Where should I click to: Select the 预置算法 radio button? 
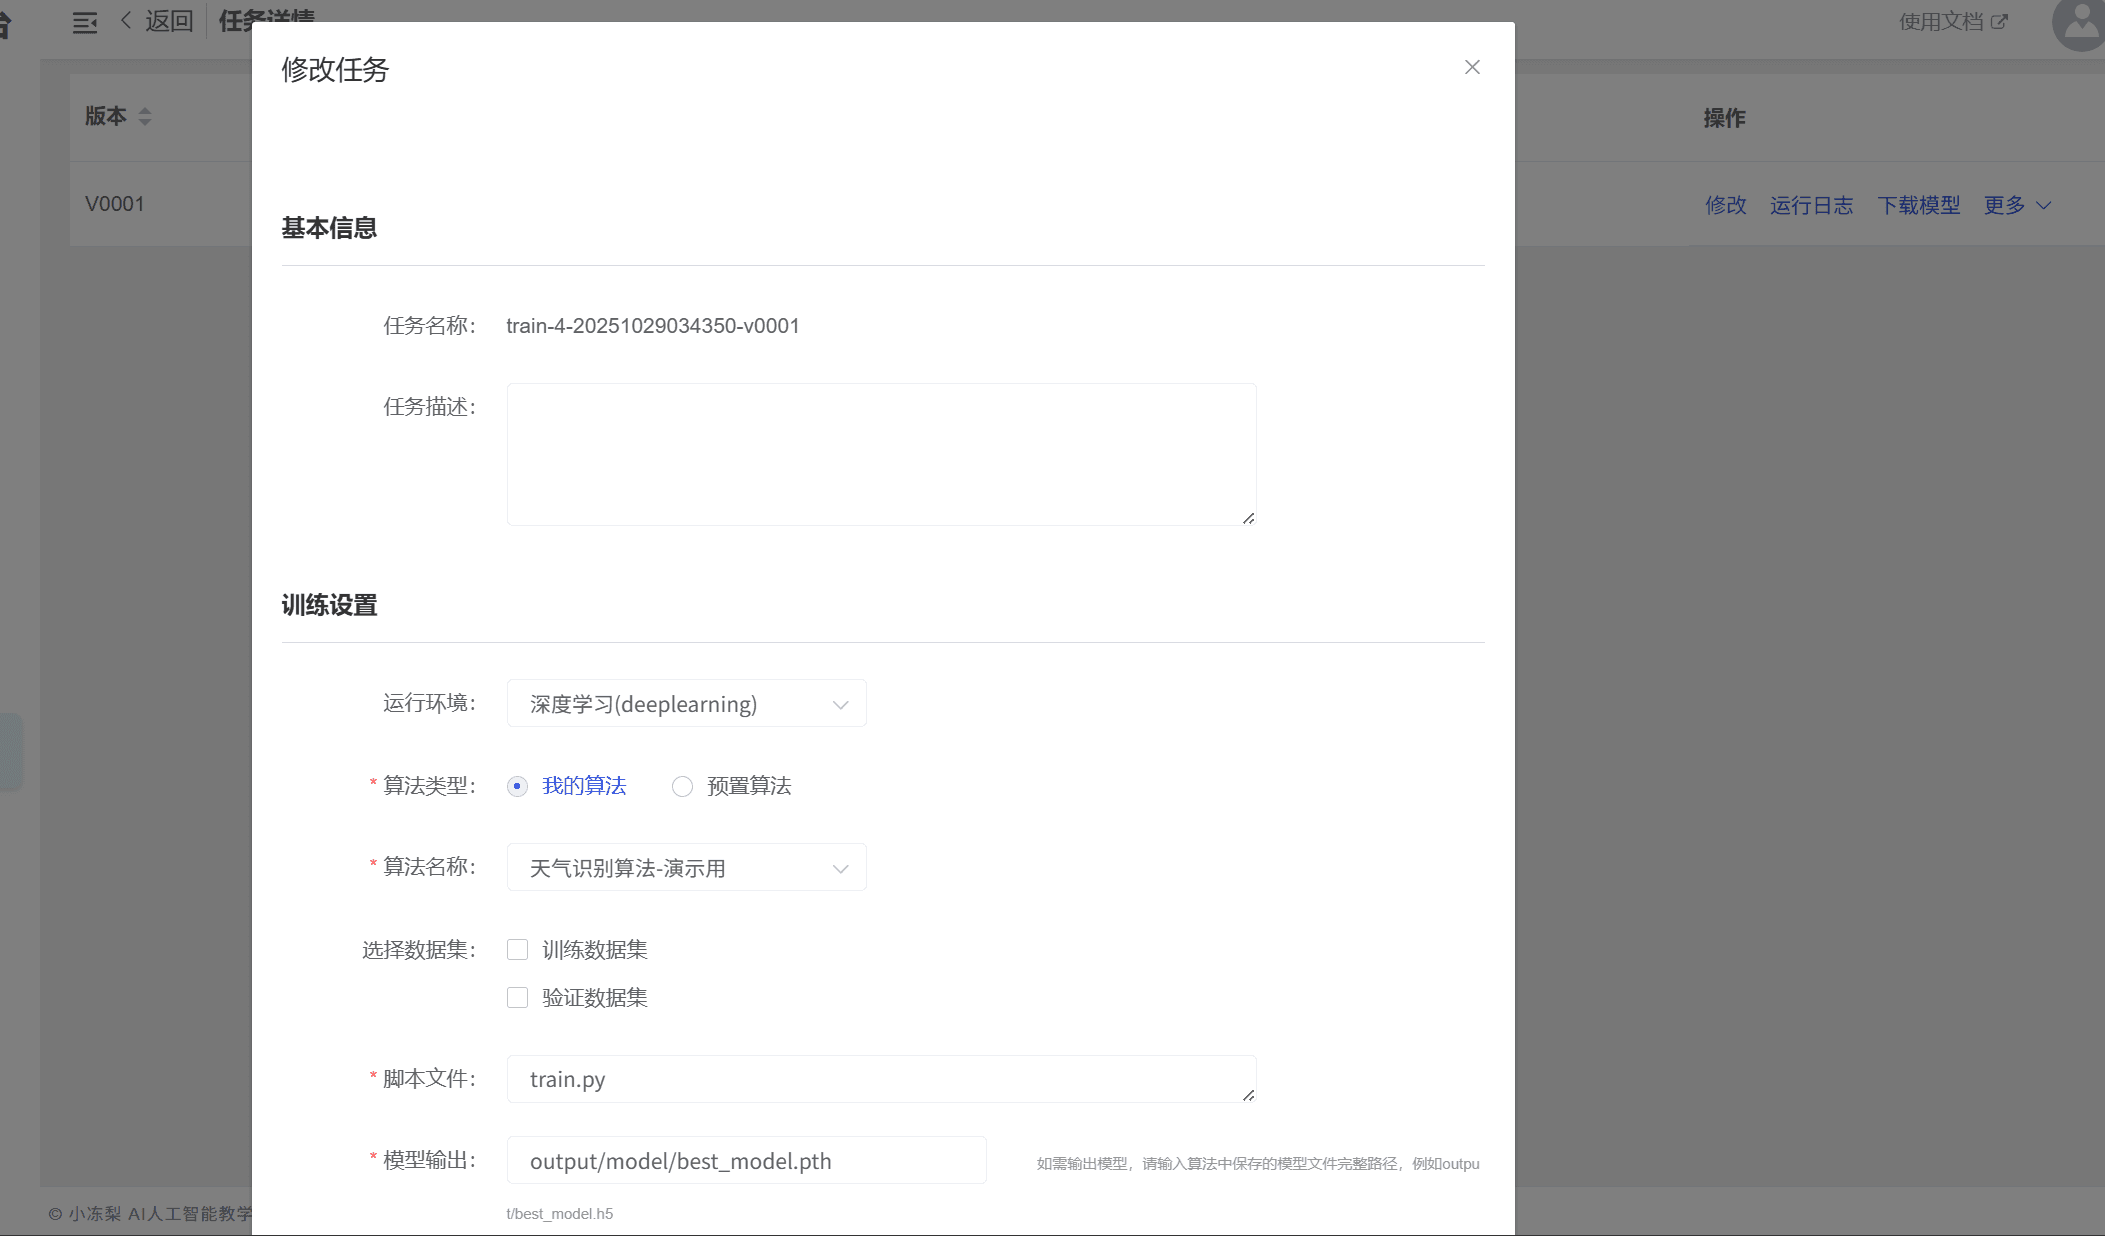pyautogui.click(x=682, y=787)
